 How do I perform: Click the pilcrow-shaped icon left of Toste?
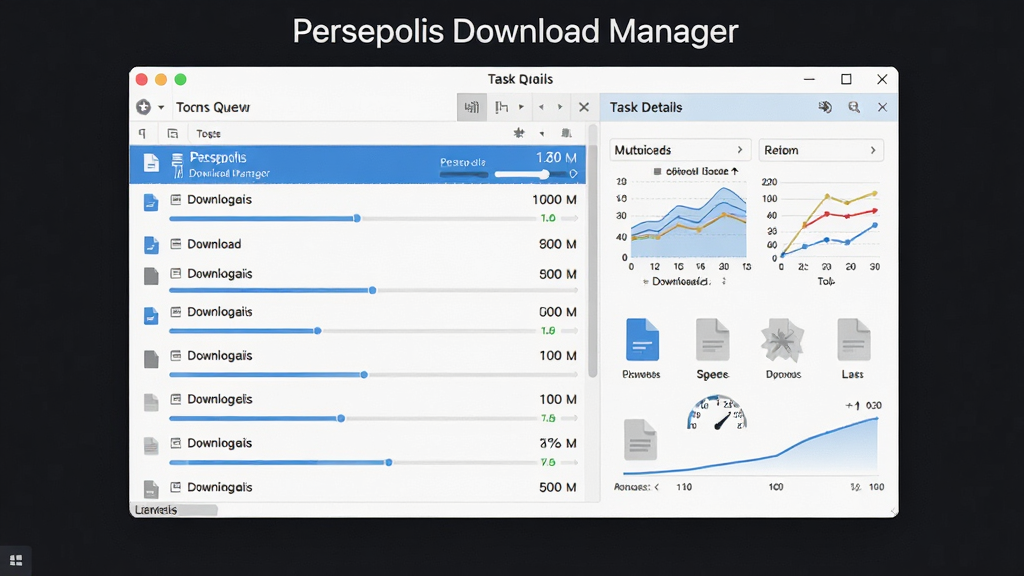coord(142,134)
